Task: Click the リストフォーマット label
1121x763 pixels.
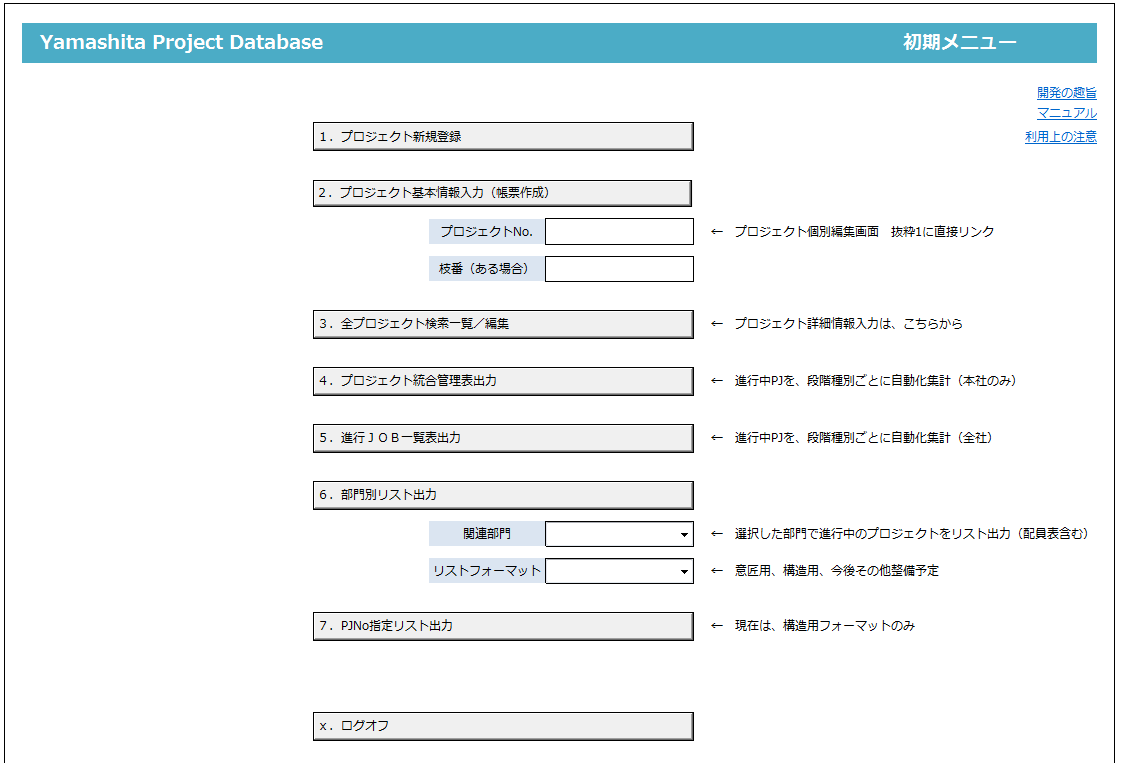Action: pos(486,571)
